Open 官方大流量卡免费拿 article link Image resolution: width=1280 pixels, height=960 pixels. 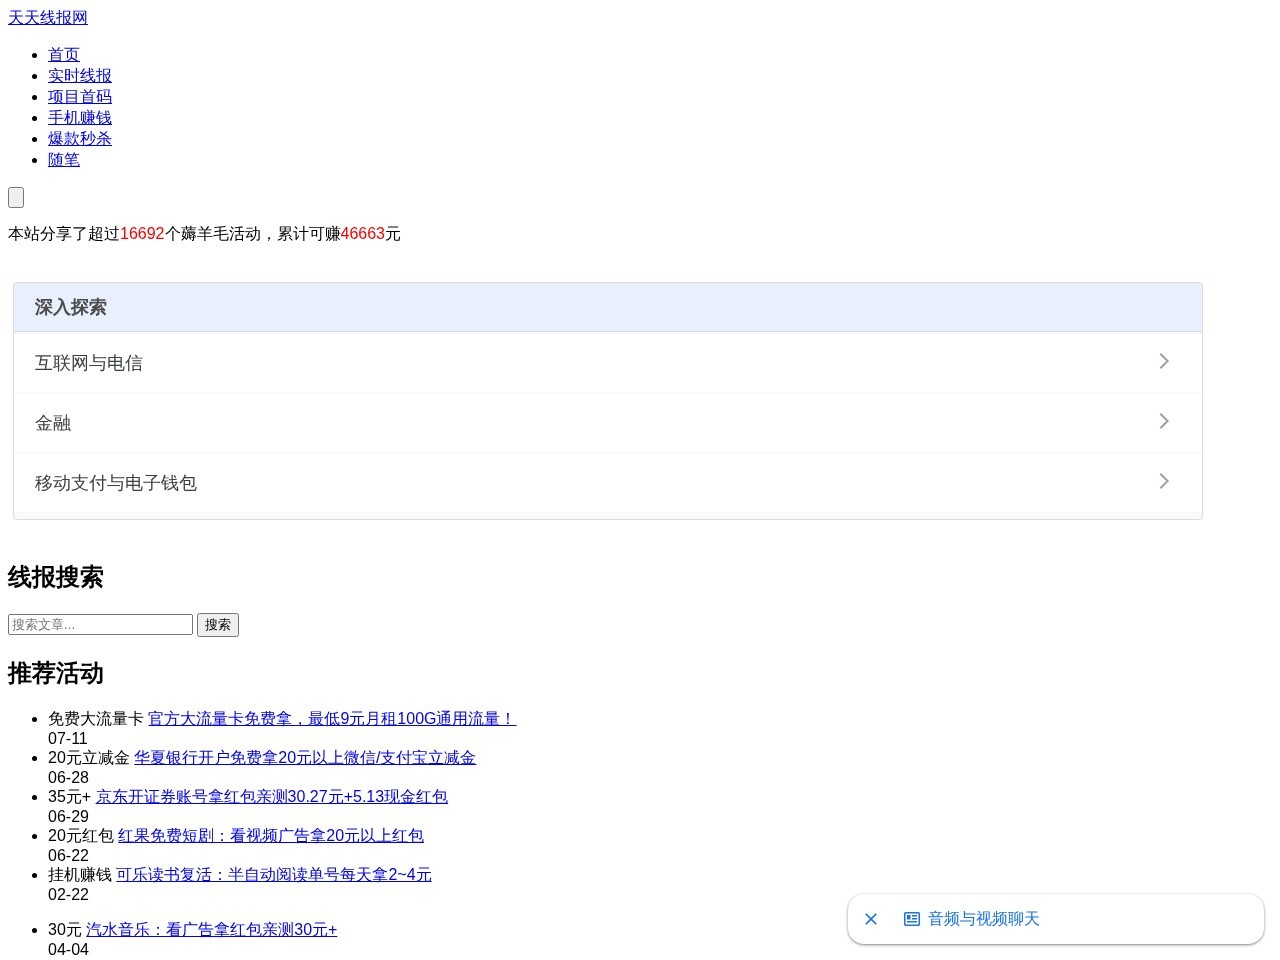pos(332,719)
